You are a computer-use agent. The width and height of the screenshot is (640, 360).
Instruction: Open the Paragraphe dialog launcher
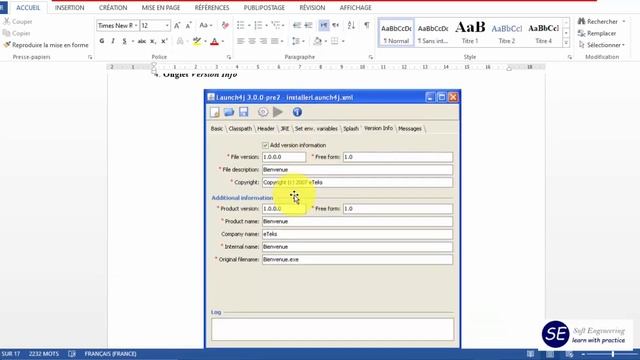pyautogui.click(x=370, y=57)
